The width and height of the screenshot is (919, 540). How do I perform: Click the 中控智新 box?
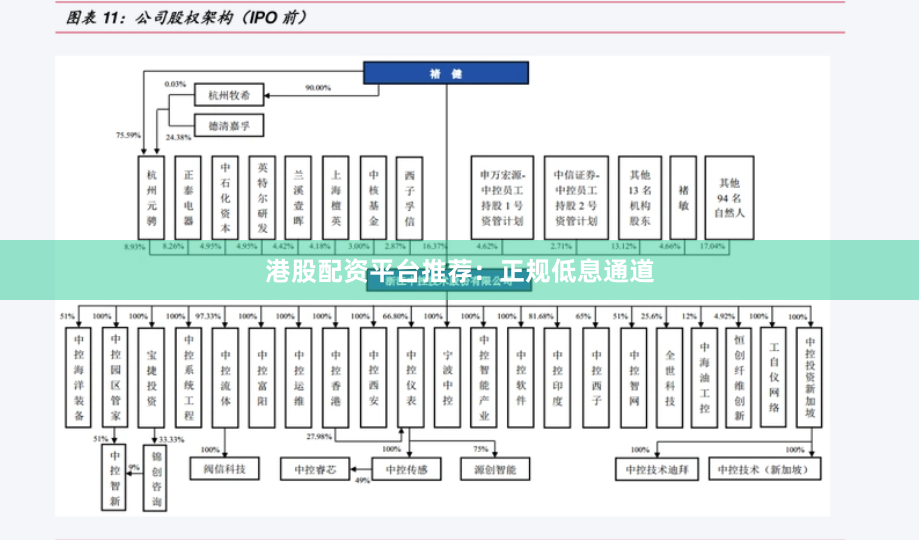pos(114,477)
